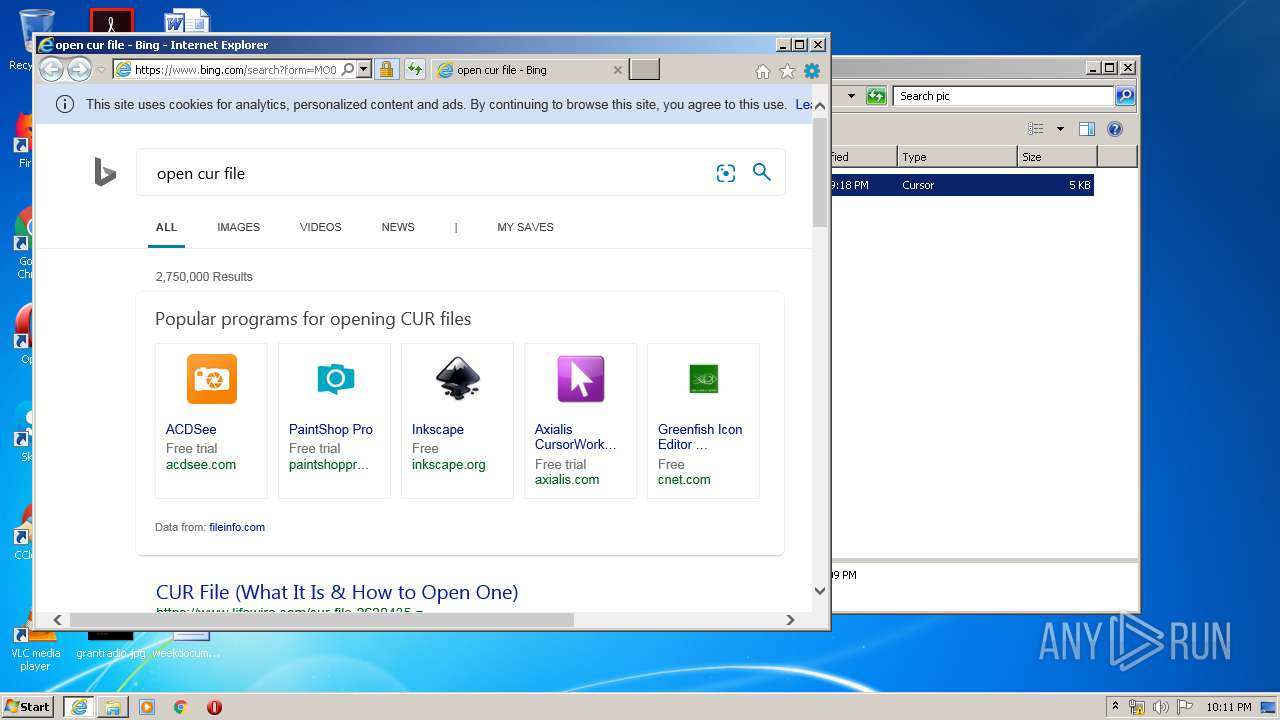Open Inkscape link

pyautogui.click(x=438, y=429)
